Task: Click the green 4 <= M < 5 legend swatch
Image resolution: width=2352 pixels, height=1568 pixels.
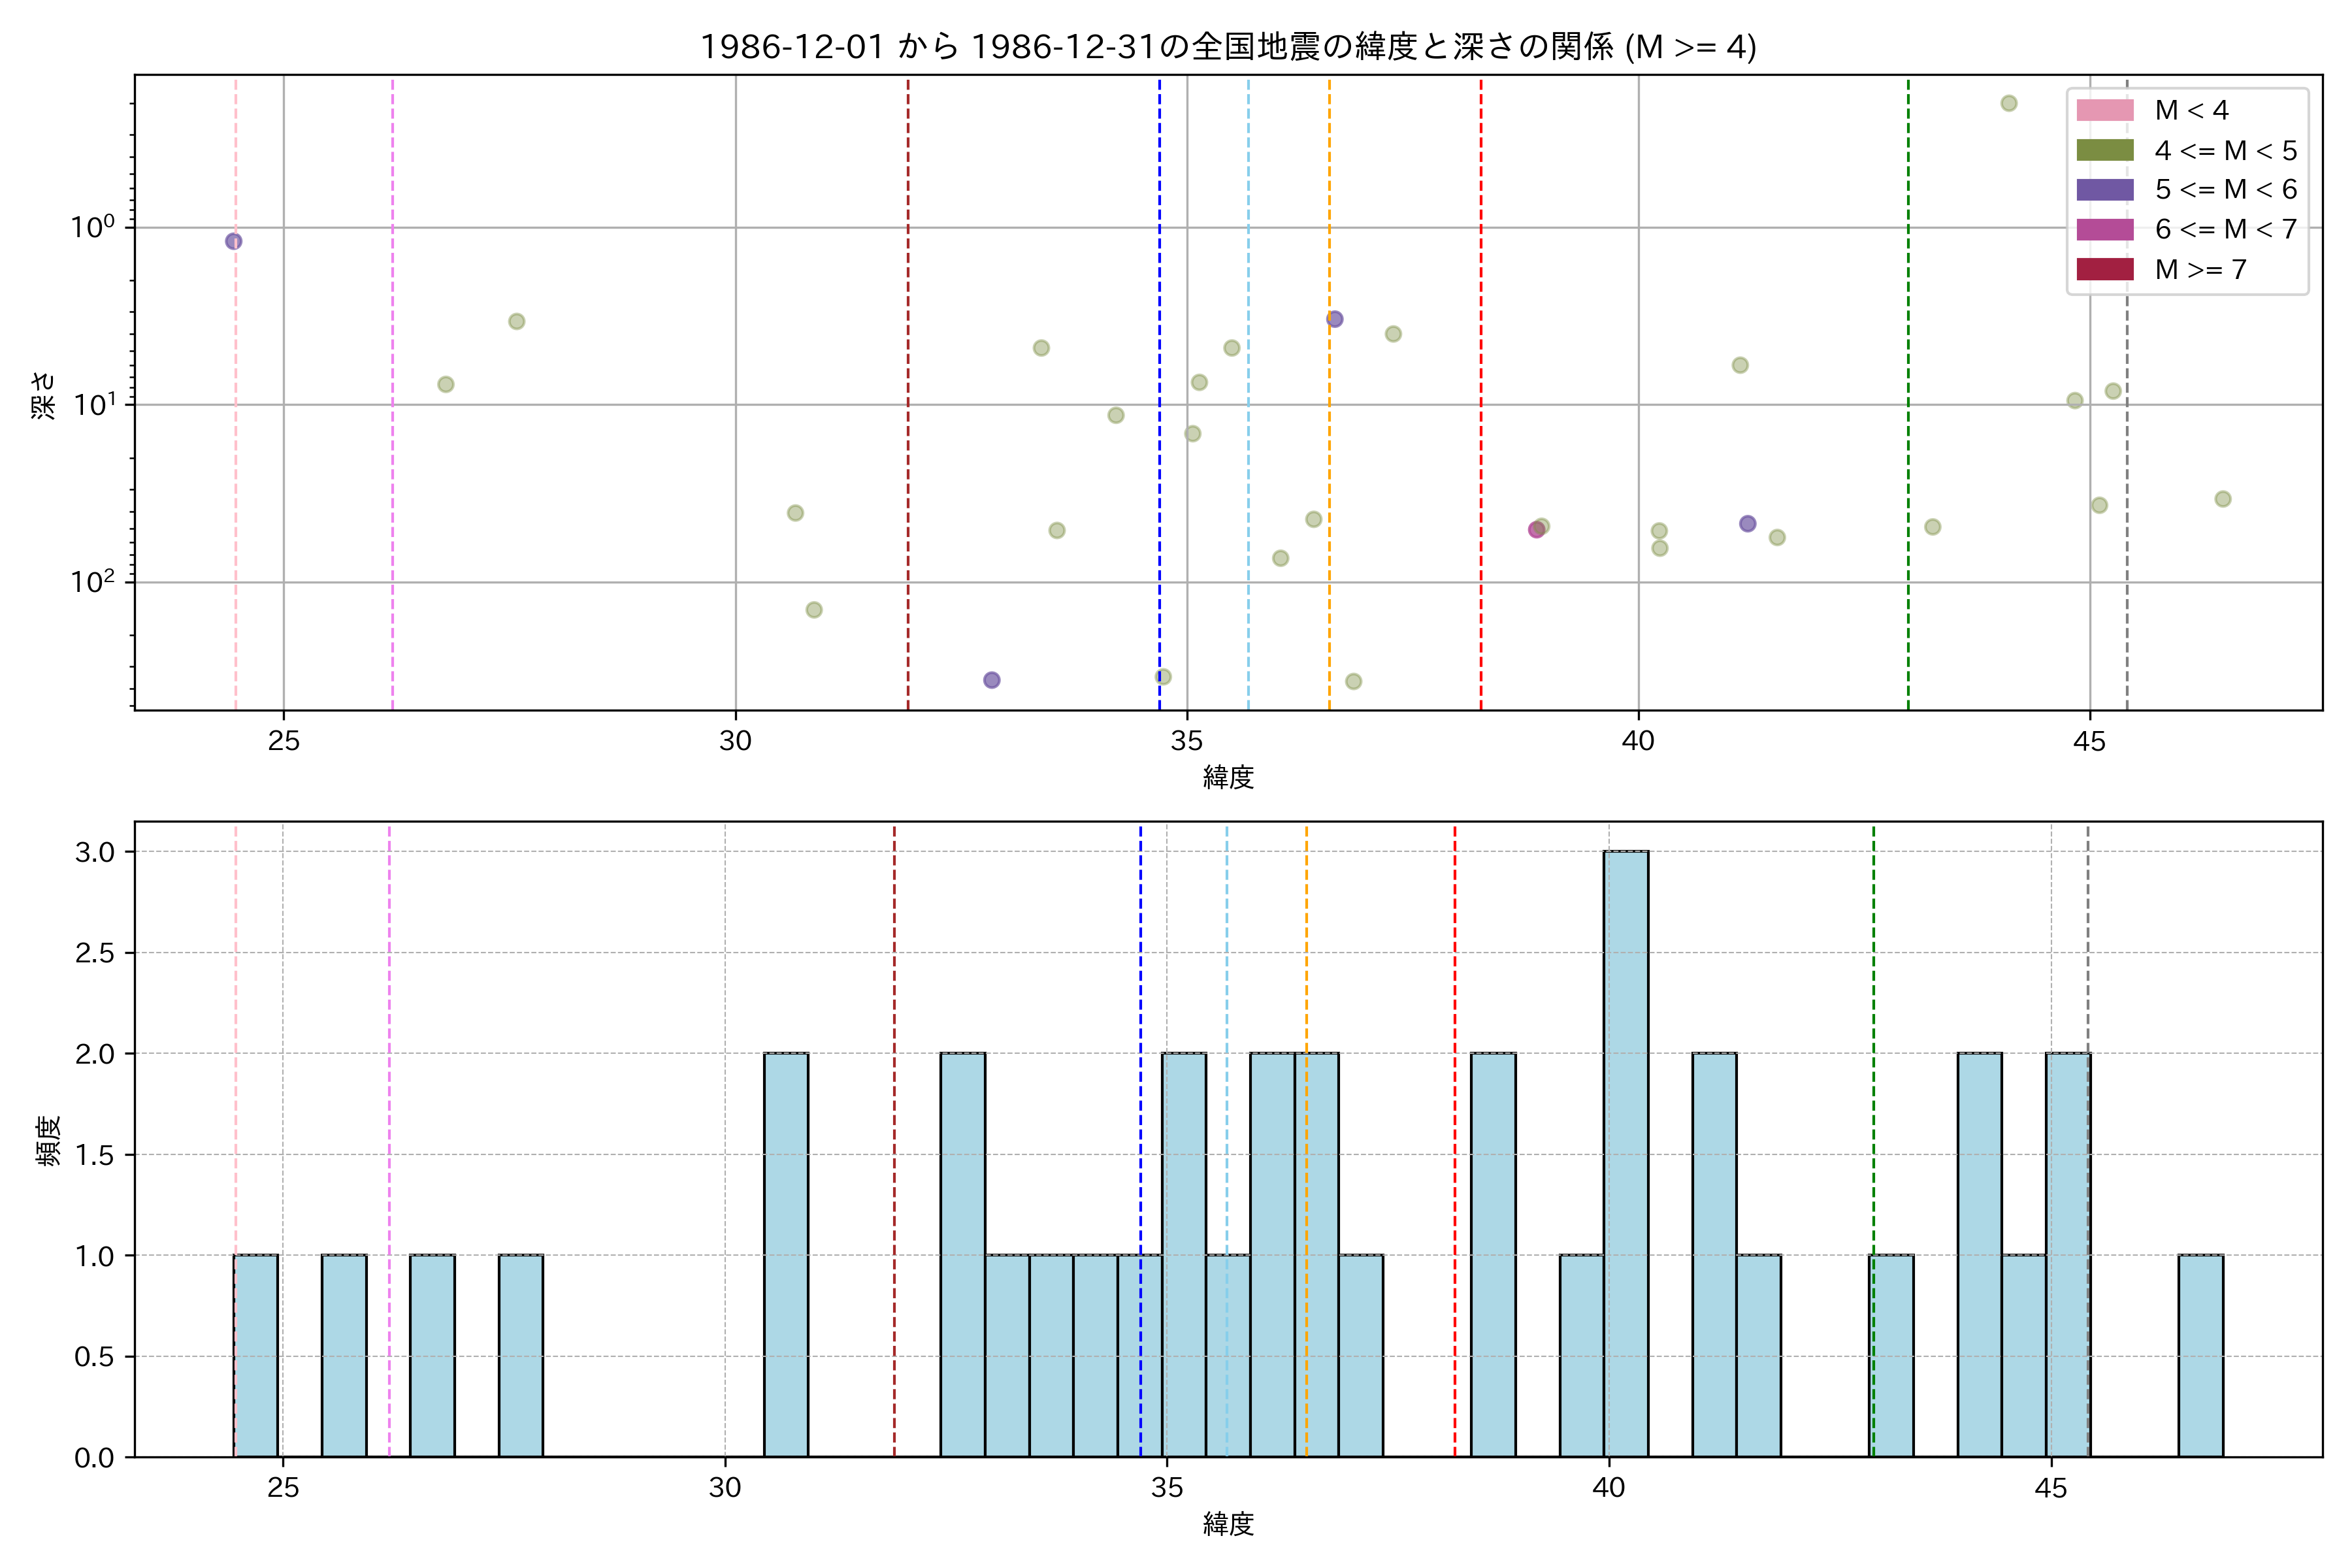Action: tap(2104, 150)
